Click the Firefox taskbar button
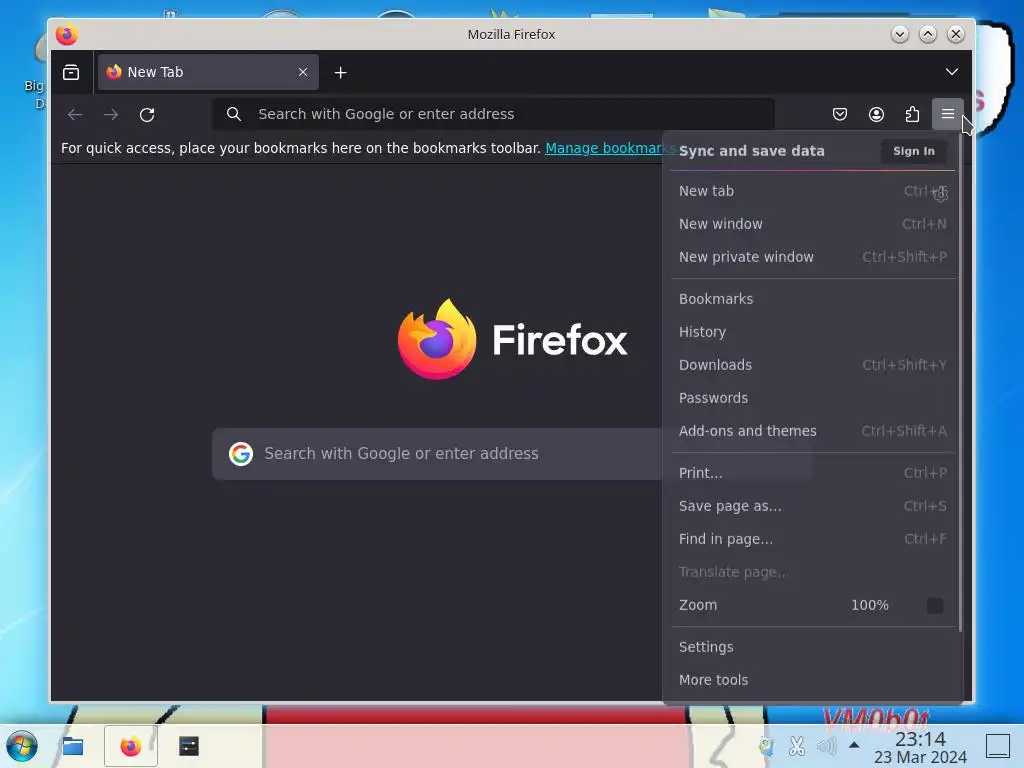Image resolution: width=1024 pixels, height=768 pixels. 131,746
